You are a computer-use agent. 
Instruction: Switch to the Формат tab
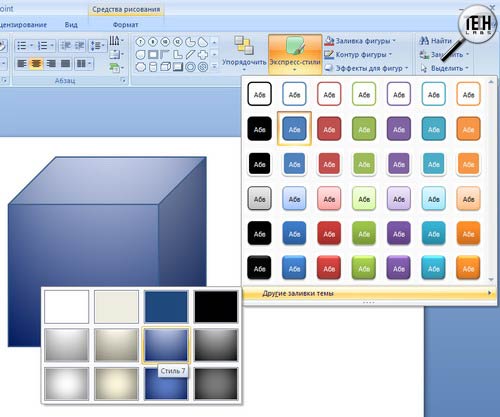[125, 25]
